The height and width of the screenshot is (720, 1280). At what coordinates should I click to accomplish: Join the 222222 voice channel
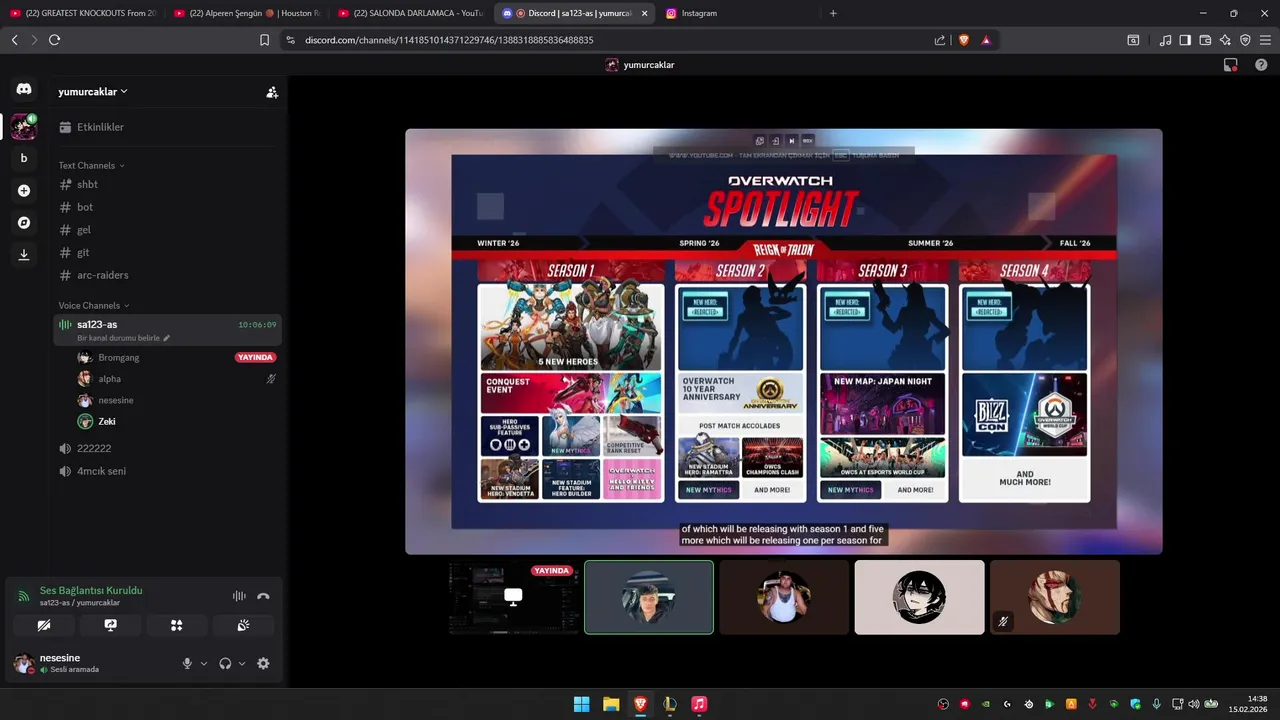point(168,448)
